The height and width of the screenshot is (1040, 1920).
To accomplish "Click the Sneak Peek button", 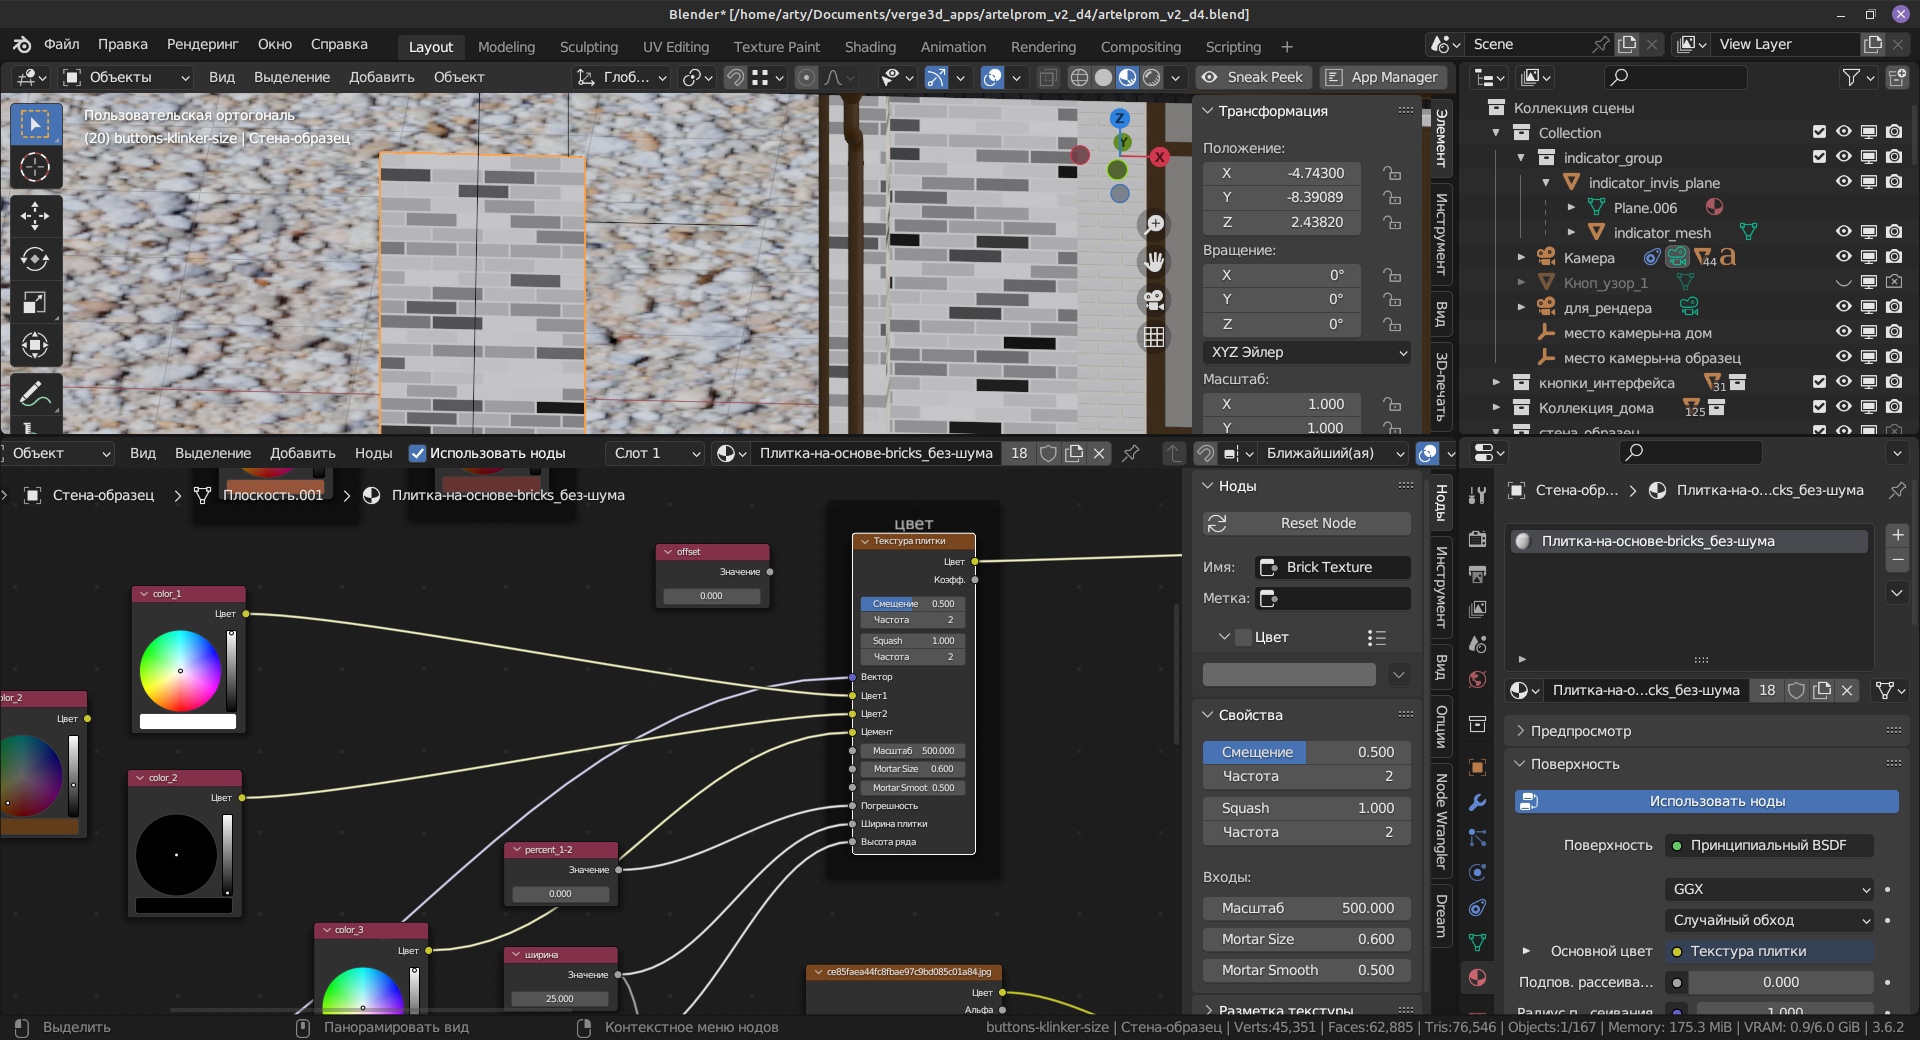I will click(1253, 77).
